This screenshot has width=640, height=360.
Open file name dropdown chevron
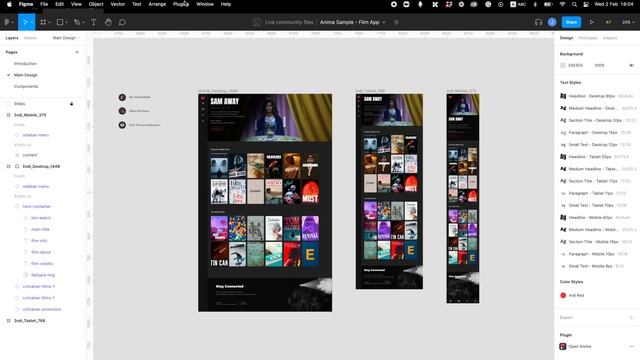[x=384, y=22]
